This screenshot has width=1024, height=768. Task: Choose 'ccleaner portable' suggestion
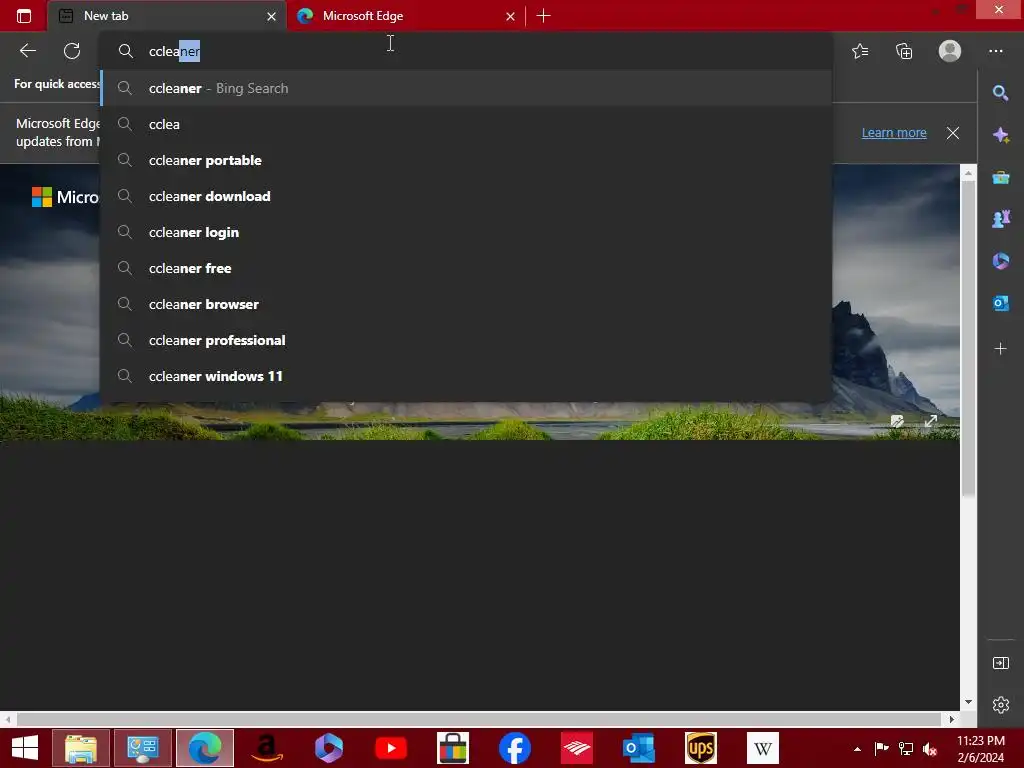click(466, 160)
